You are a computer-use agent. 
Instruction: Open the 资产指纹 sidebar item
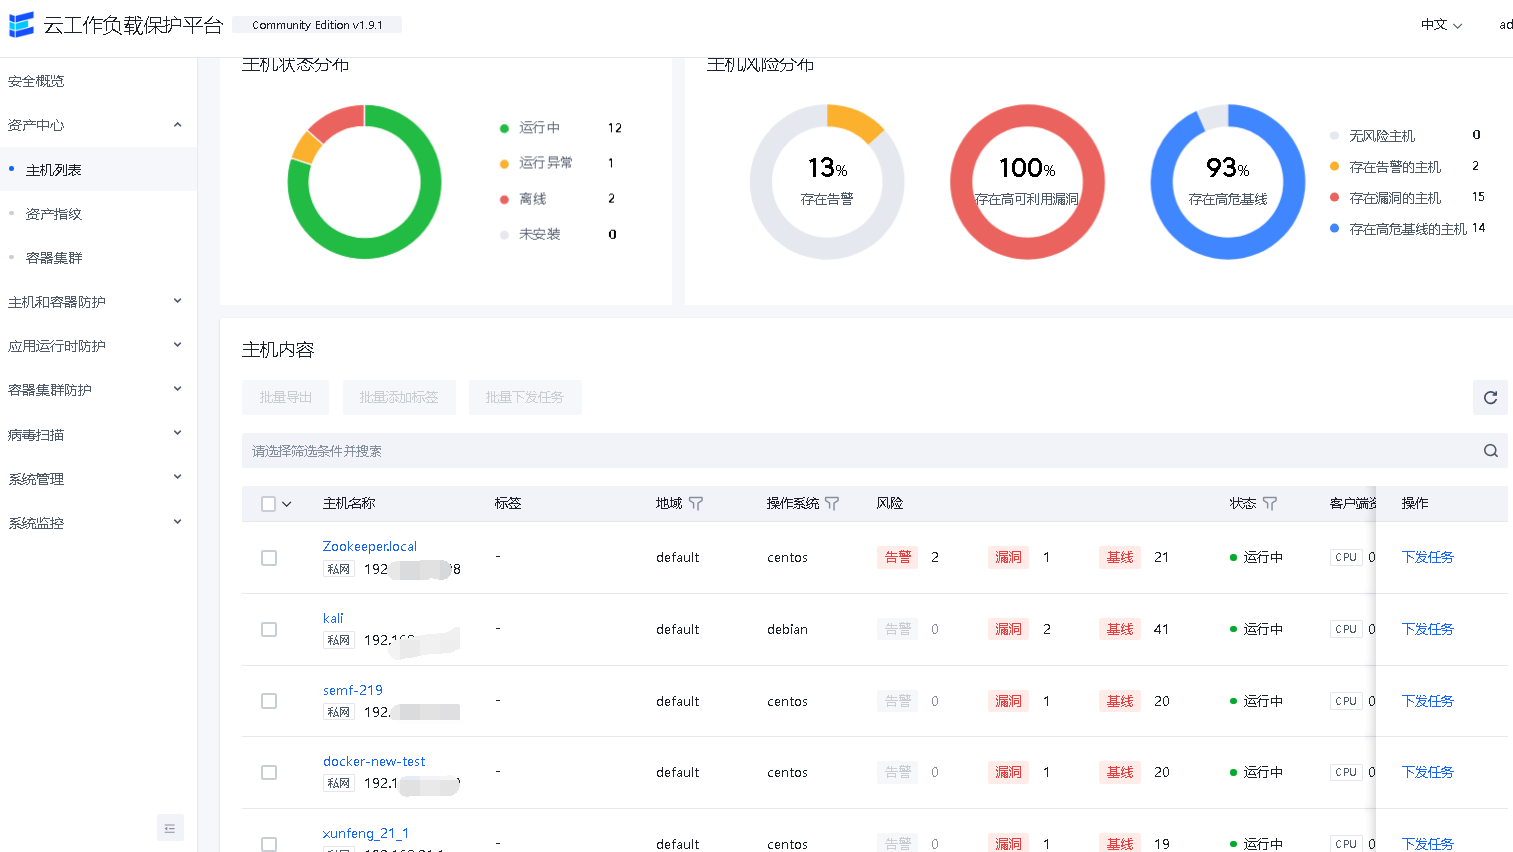[x=54, y=214]
